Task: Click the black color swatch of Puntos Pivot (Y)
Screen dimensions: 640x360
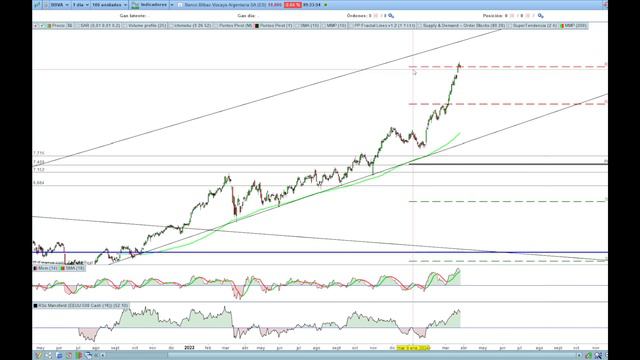Action: point(257,26)
